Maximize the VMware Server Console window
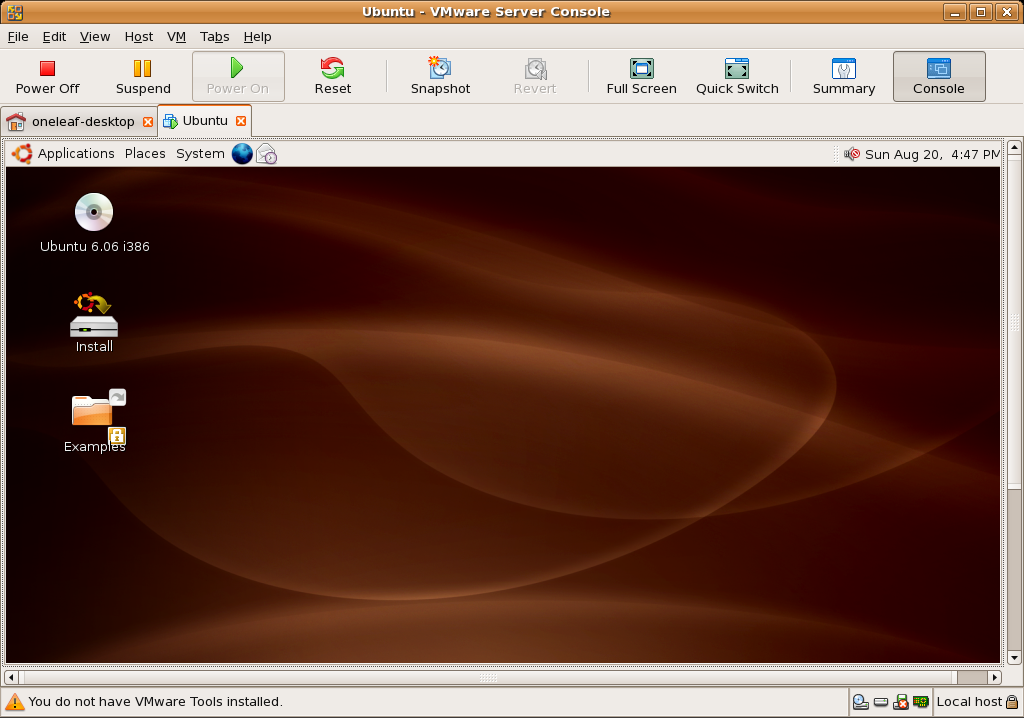Image resolution: width=1024 pixels, height=718 pixels. coord(981,12)
